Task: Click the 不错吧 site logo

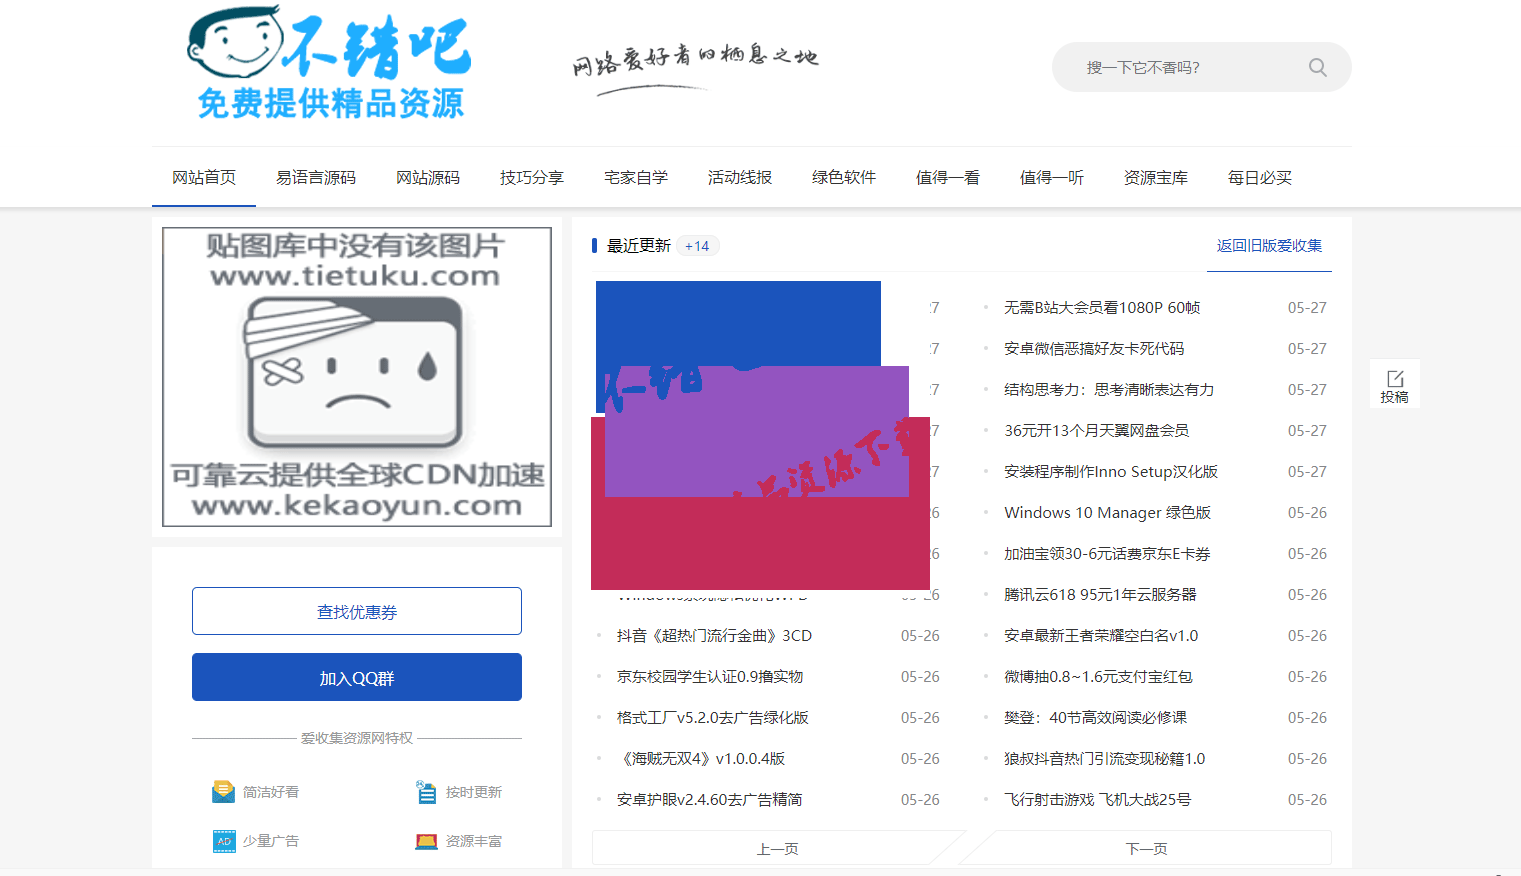Action: tap(329, 63)
